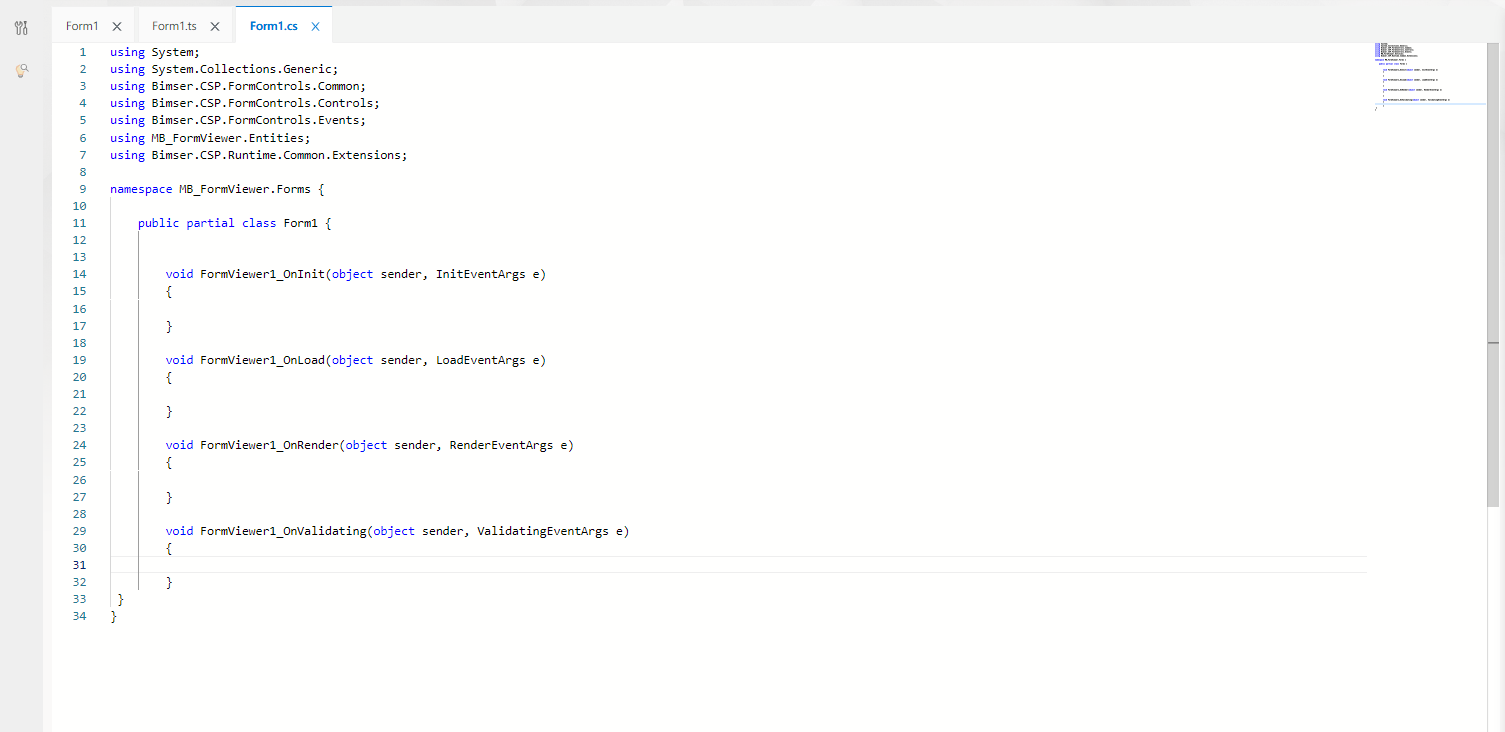Click 'System.Collections.Generic' on line 2
This screenshot has height=732, width=1505.
tap(242, 69)
